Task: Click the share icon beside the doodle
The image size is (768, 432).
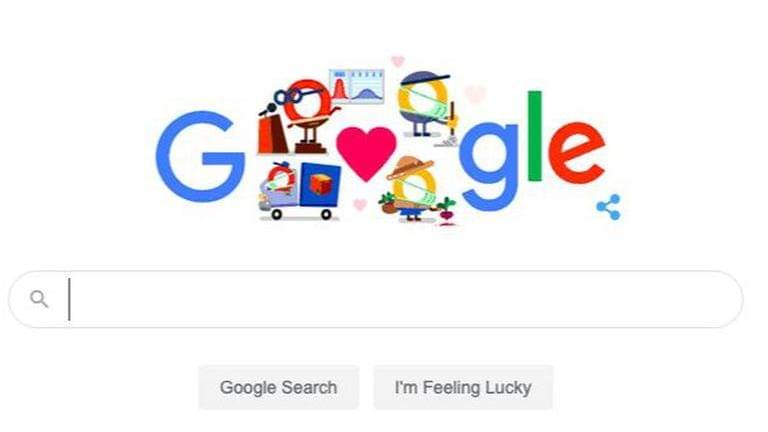Action: click(609, 207)
